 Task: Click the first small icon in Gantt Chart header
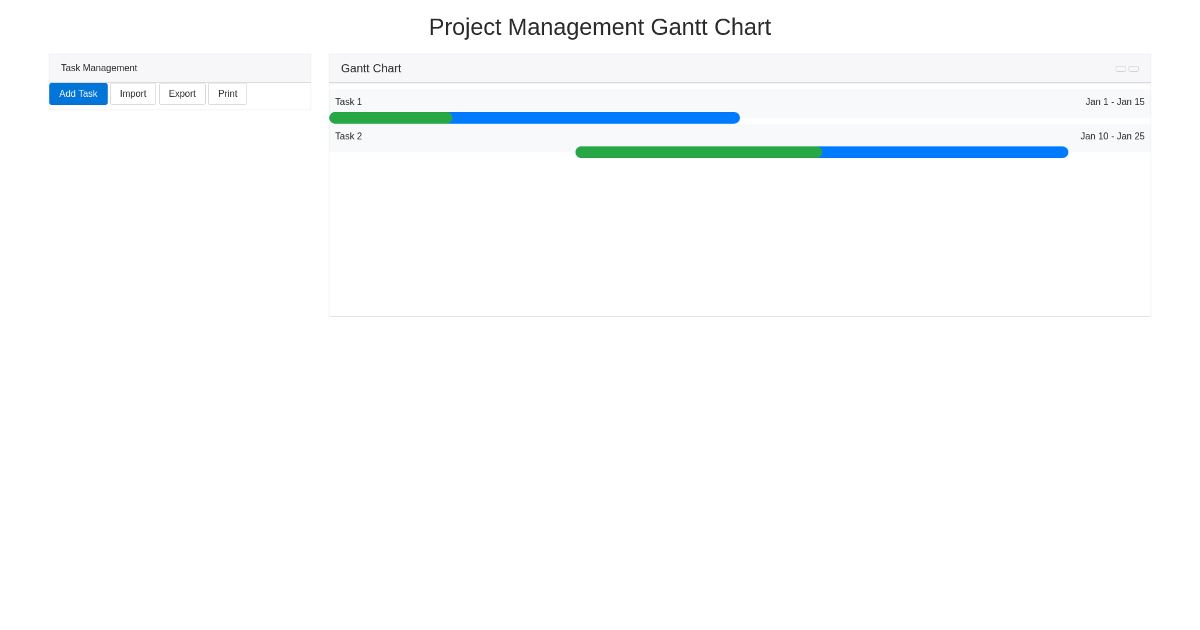pos(1120,68)
